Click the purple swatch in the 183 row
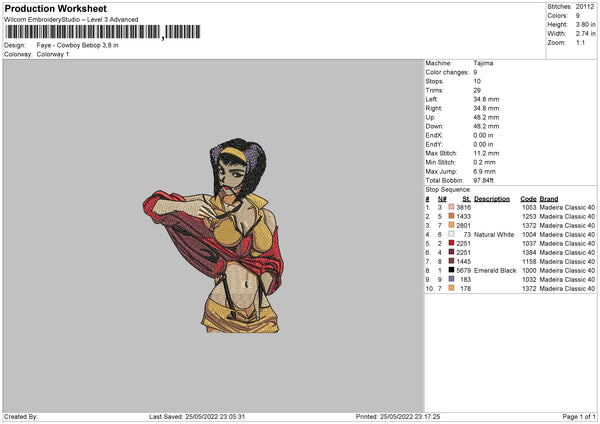 pyautogui.click(x=451, y=279)
